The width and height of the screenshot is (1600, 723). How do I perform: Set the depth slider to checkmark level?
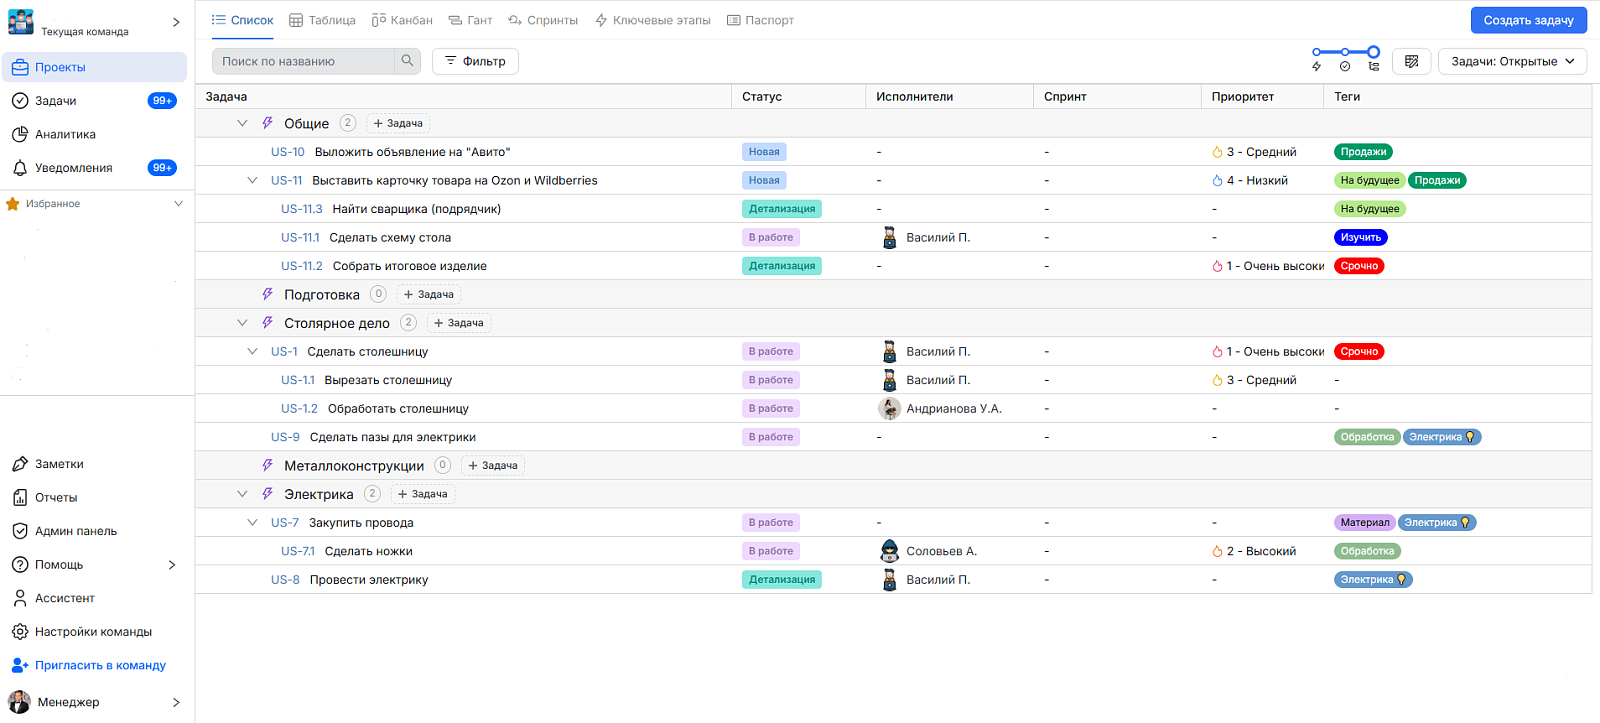coord(1345,52)
